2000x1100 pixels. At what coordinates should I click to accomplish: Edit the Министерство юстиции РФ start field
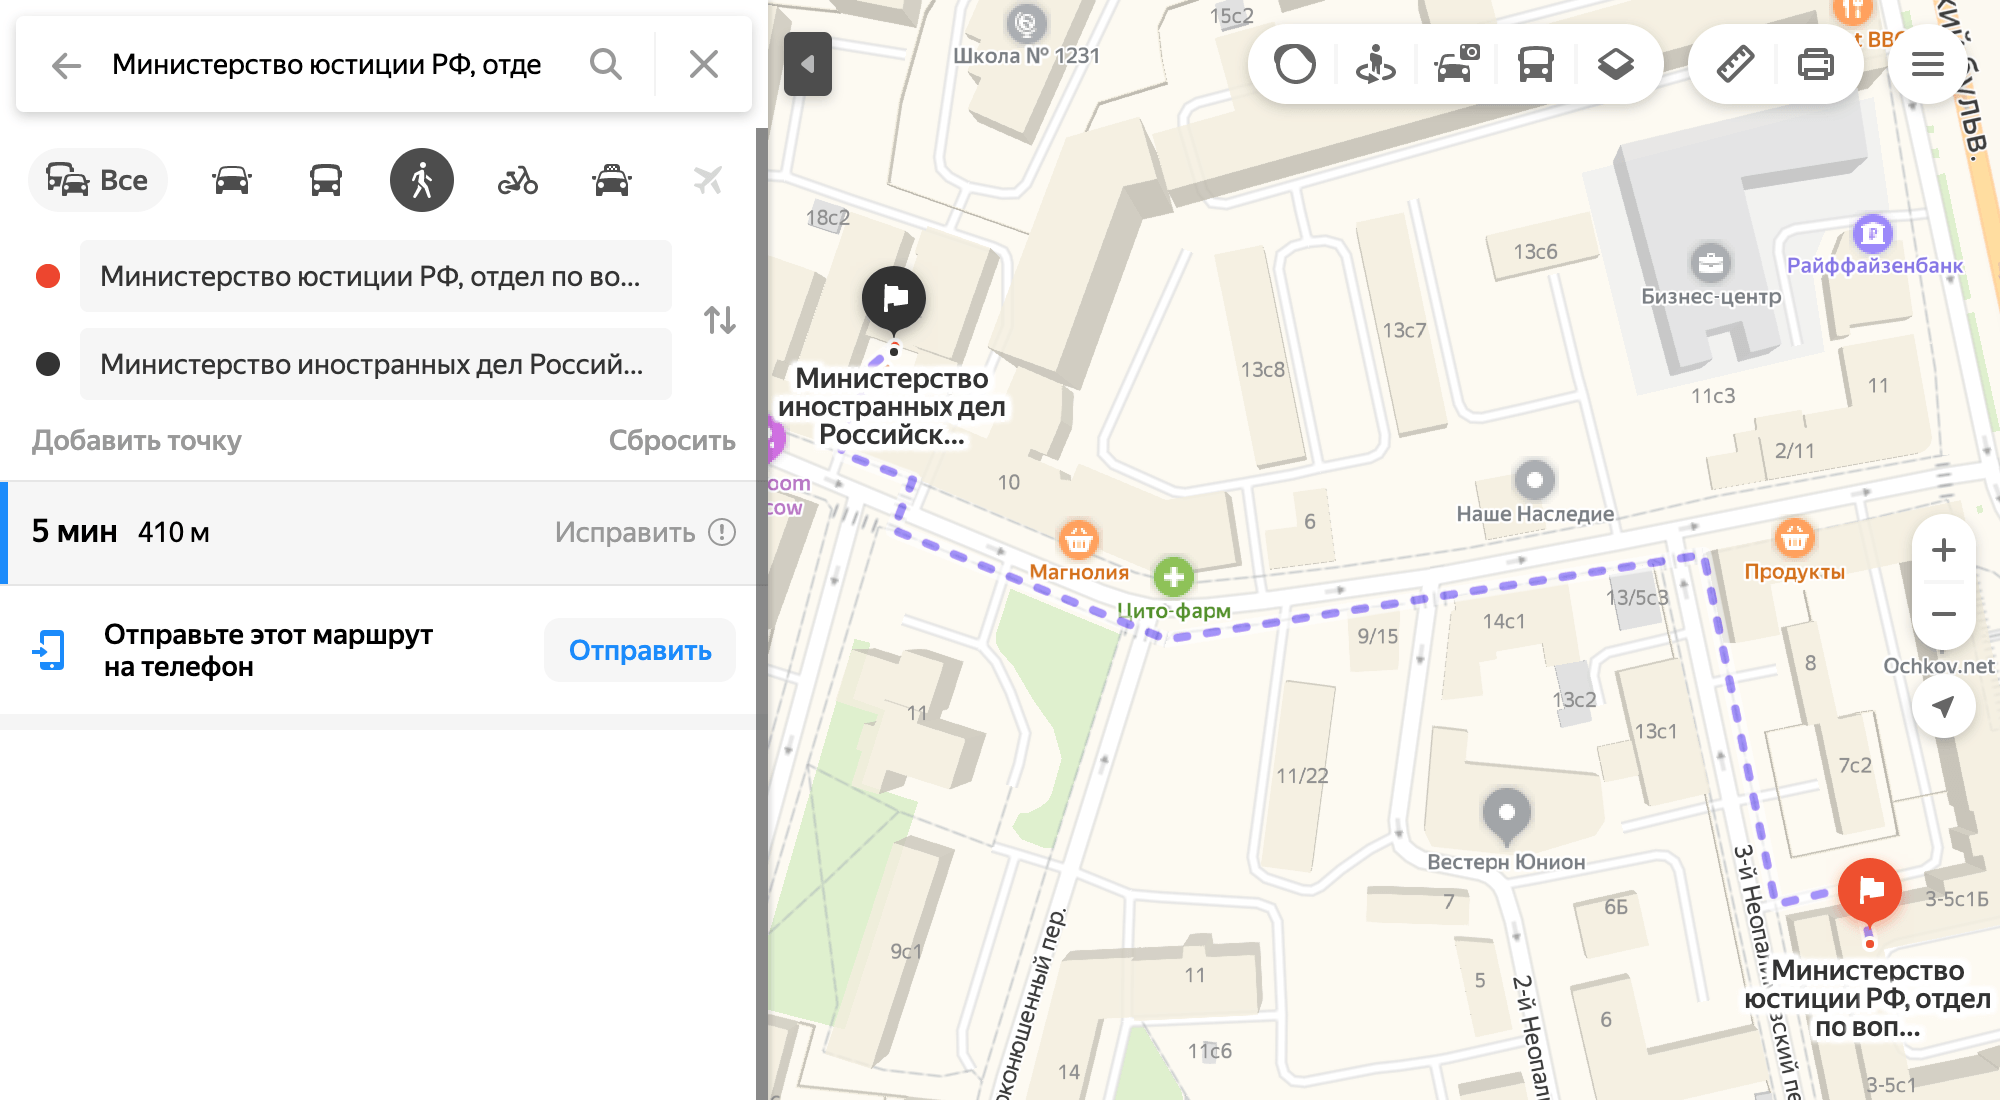click(x=376, y=276)
